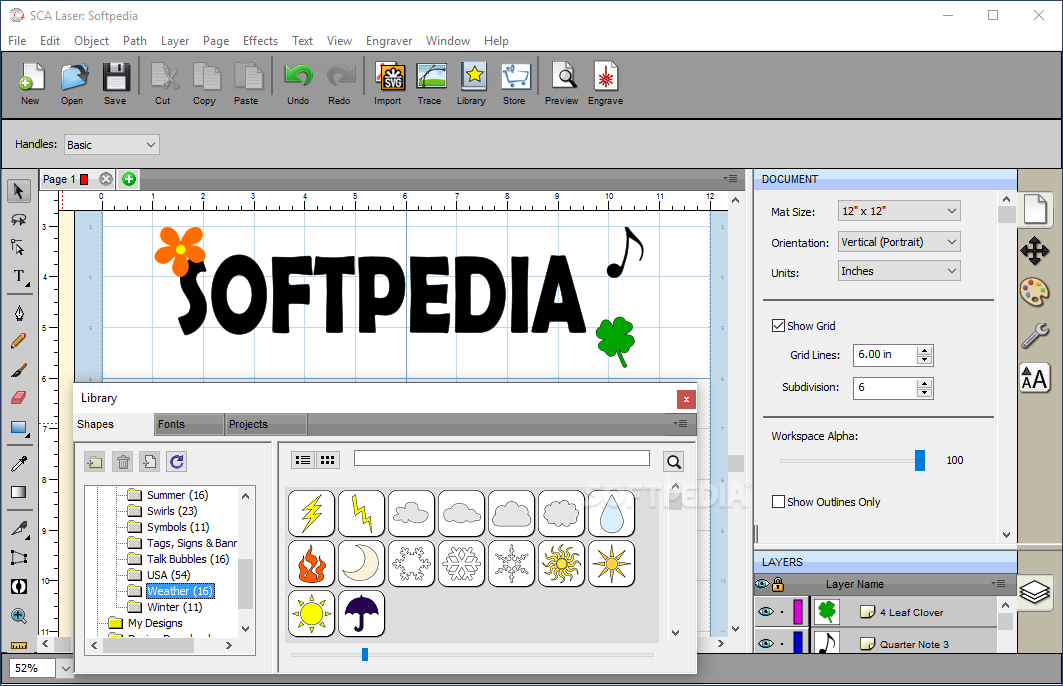Screen dimensions: 1063x686
Task: Select the arrow Selection tool
Action: click(x=18, y=191)
